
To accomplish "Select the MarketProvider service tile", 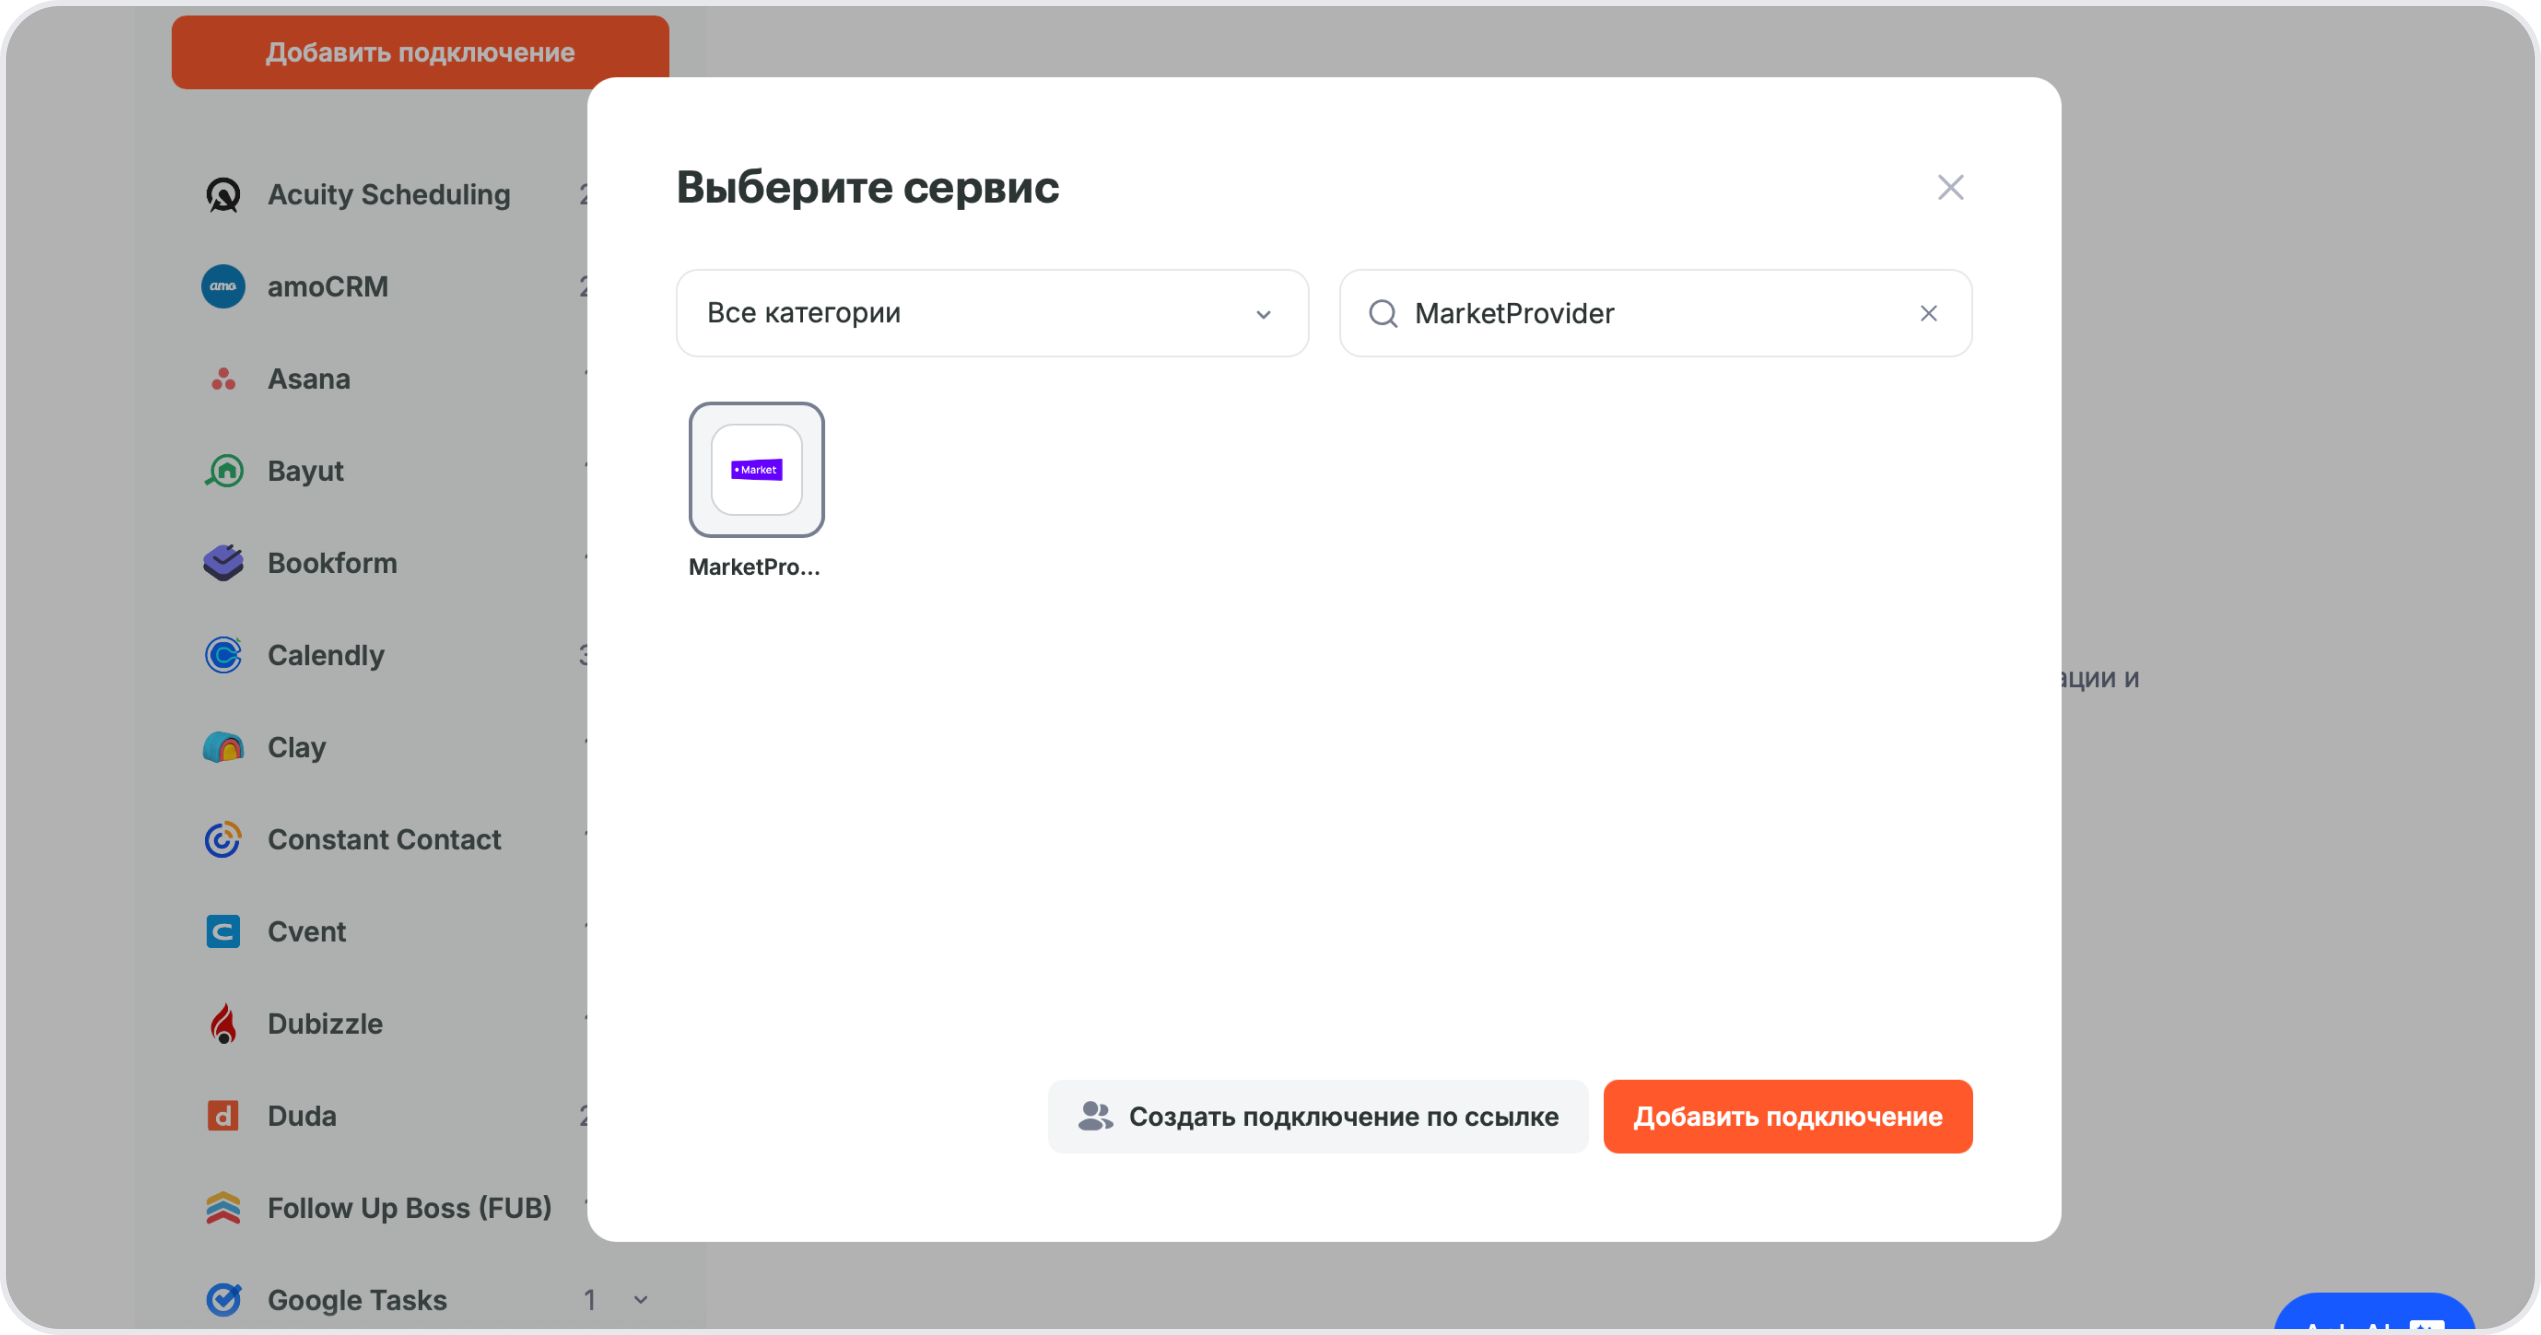I will point(756,470).
